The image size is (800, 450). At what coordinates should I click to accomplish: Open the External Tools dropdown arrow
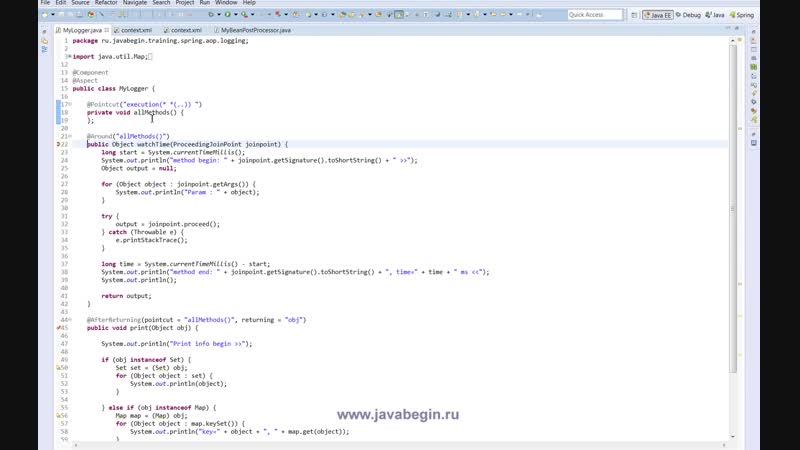(252, 15)
